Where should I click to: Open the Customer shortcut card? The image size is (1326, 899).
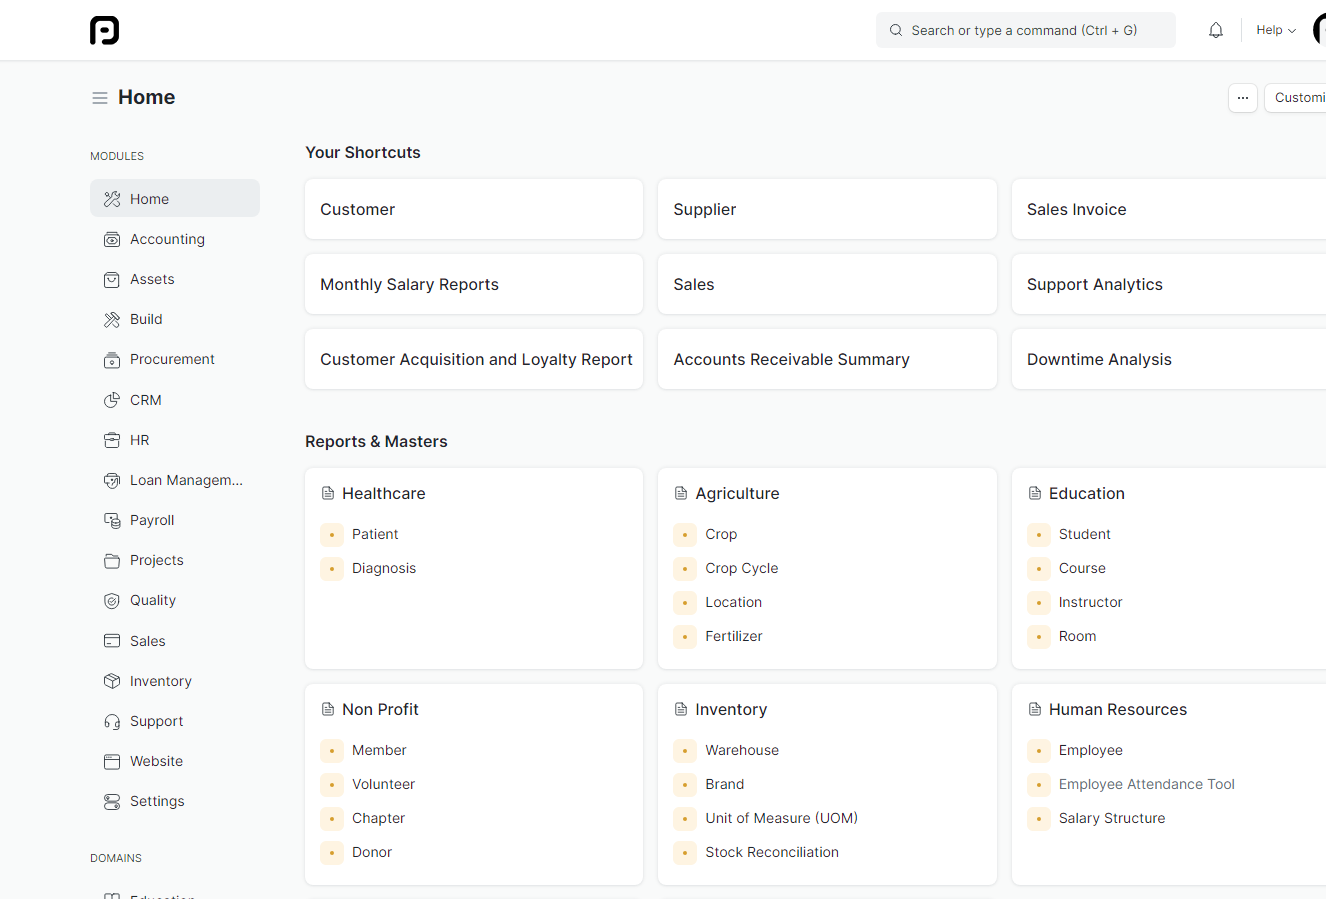click(473, 209)
